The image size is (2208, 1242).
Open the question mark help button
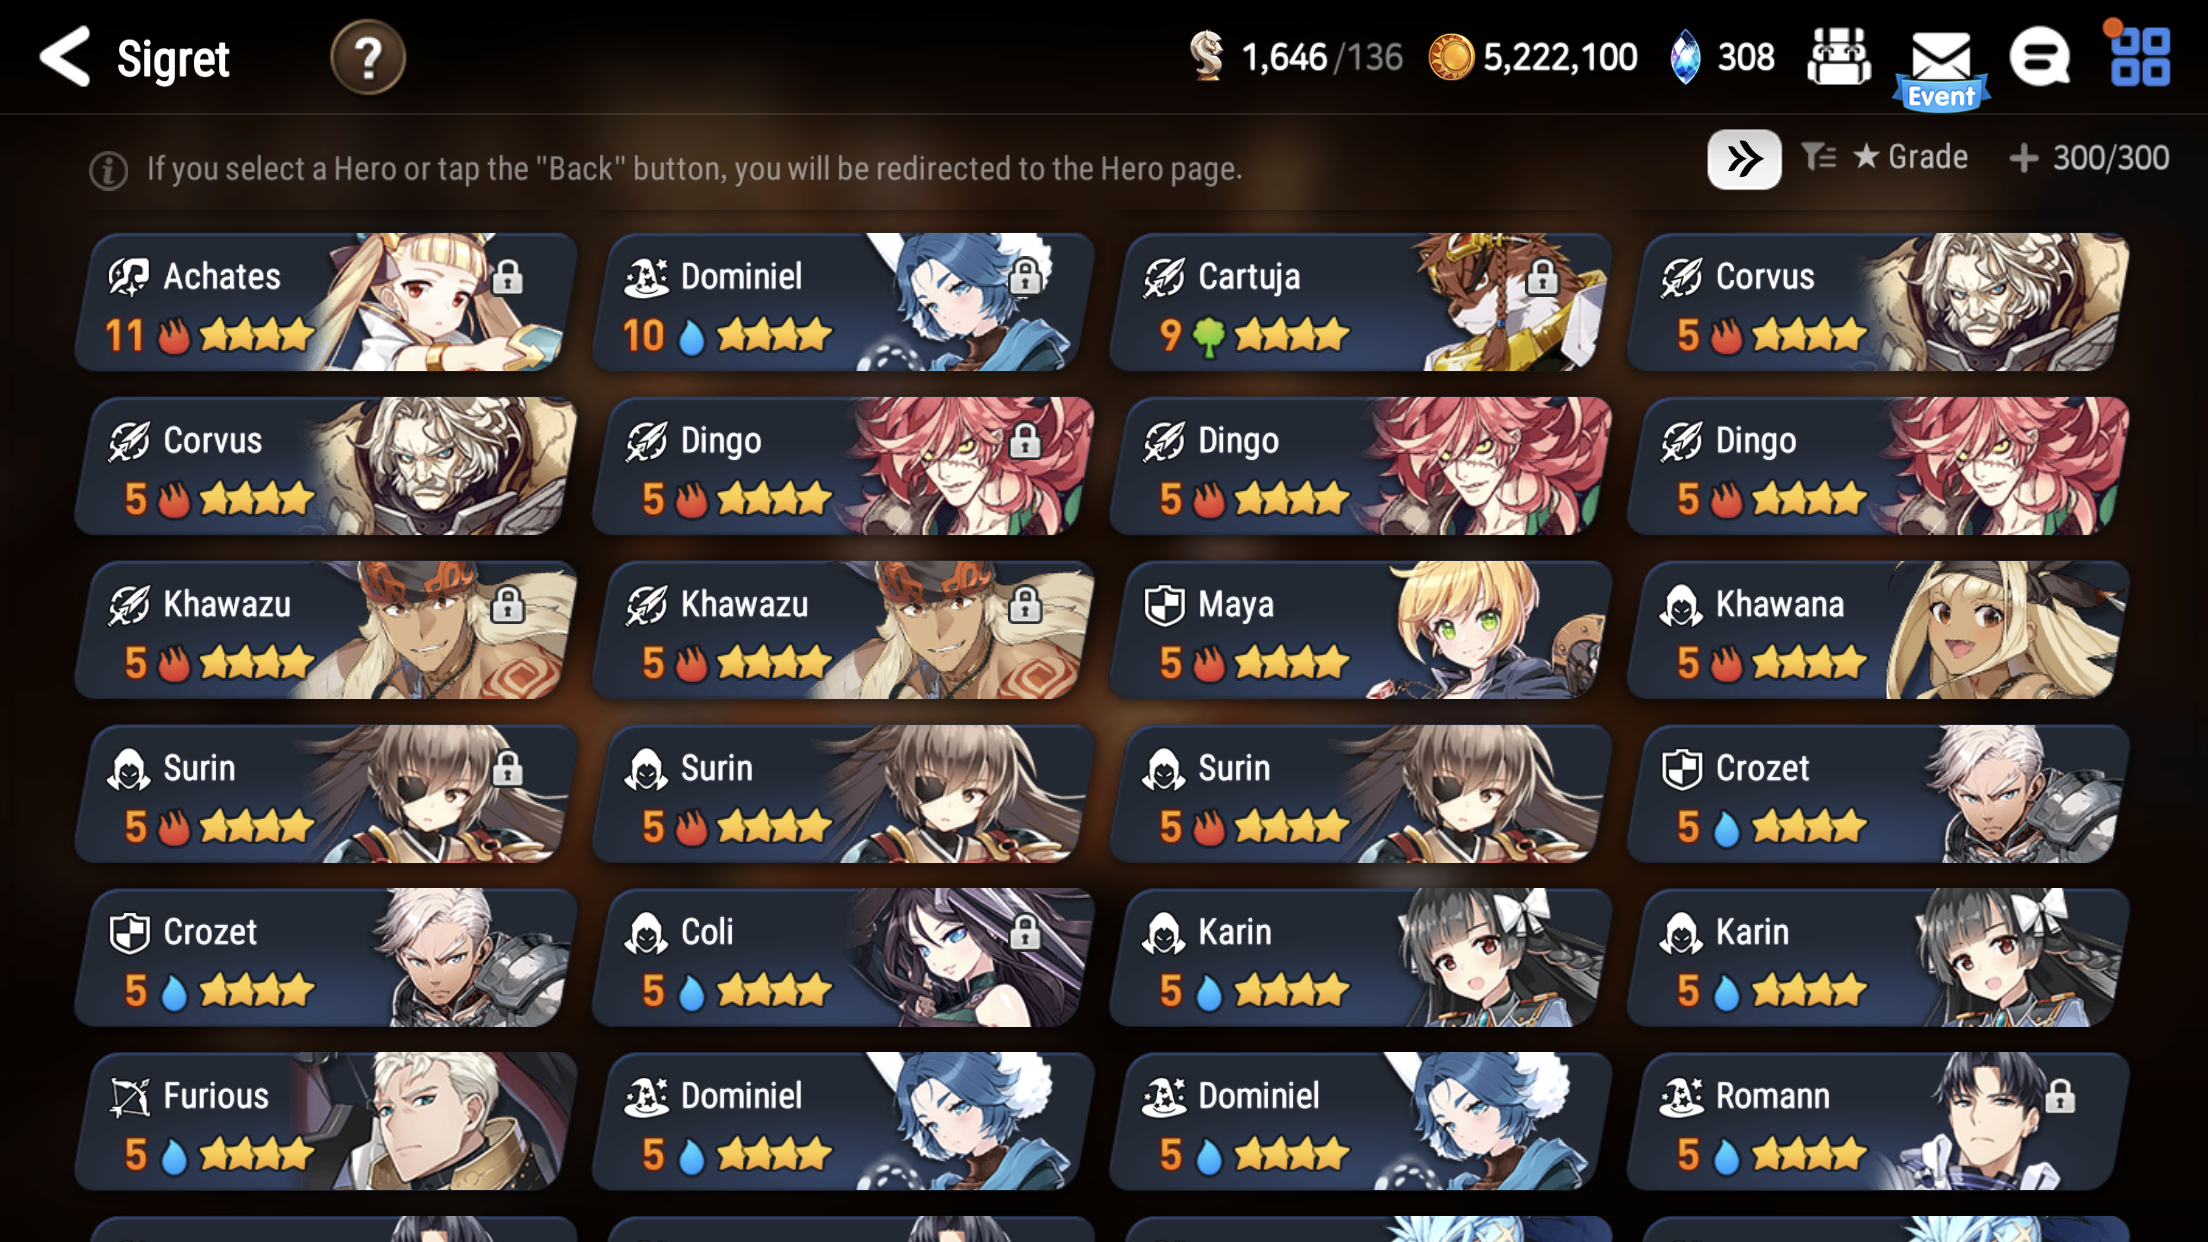click(368, 58)
